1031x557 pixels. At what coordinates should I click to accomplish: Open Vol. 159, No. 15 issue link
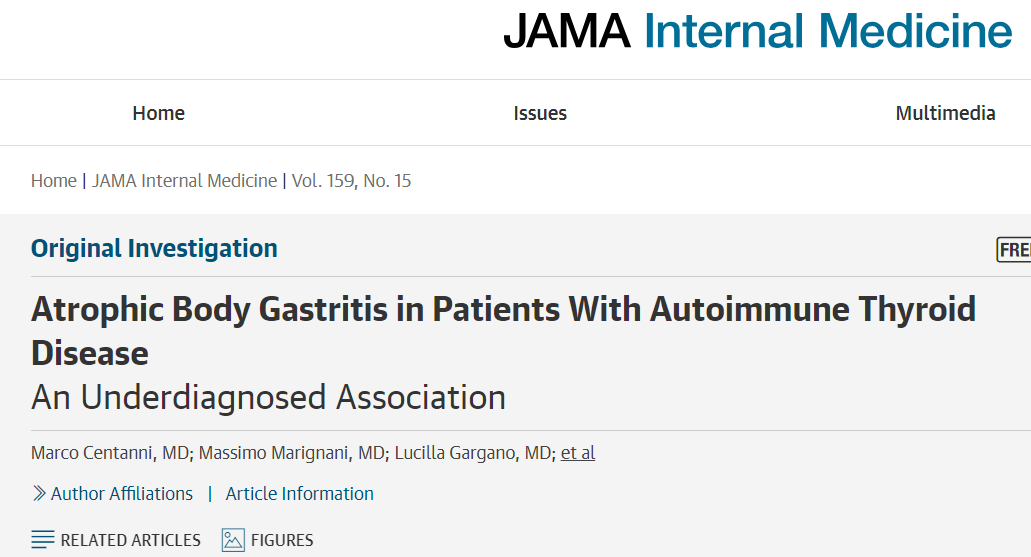pyautogui.click(x=351, y=181)
